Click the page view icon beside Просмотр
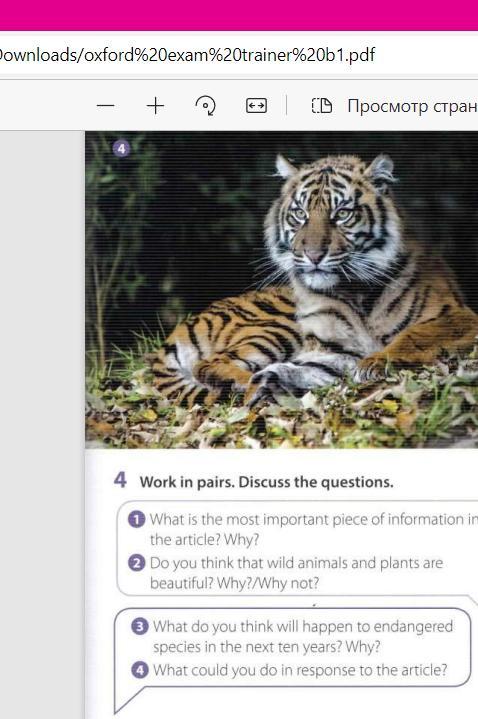The height and width of the screenshot is (719, 478). [x=322, y=106]
